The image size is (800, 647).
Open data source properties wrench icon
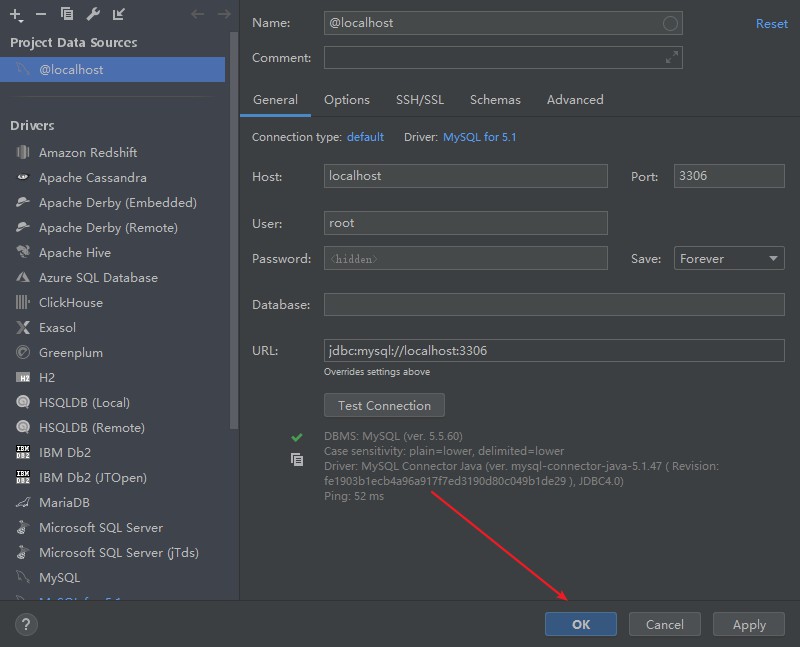(94, 14)
